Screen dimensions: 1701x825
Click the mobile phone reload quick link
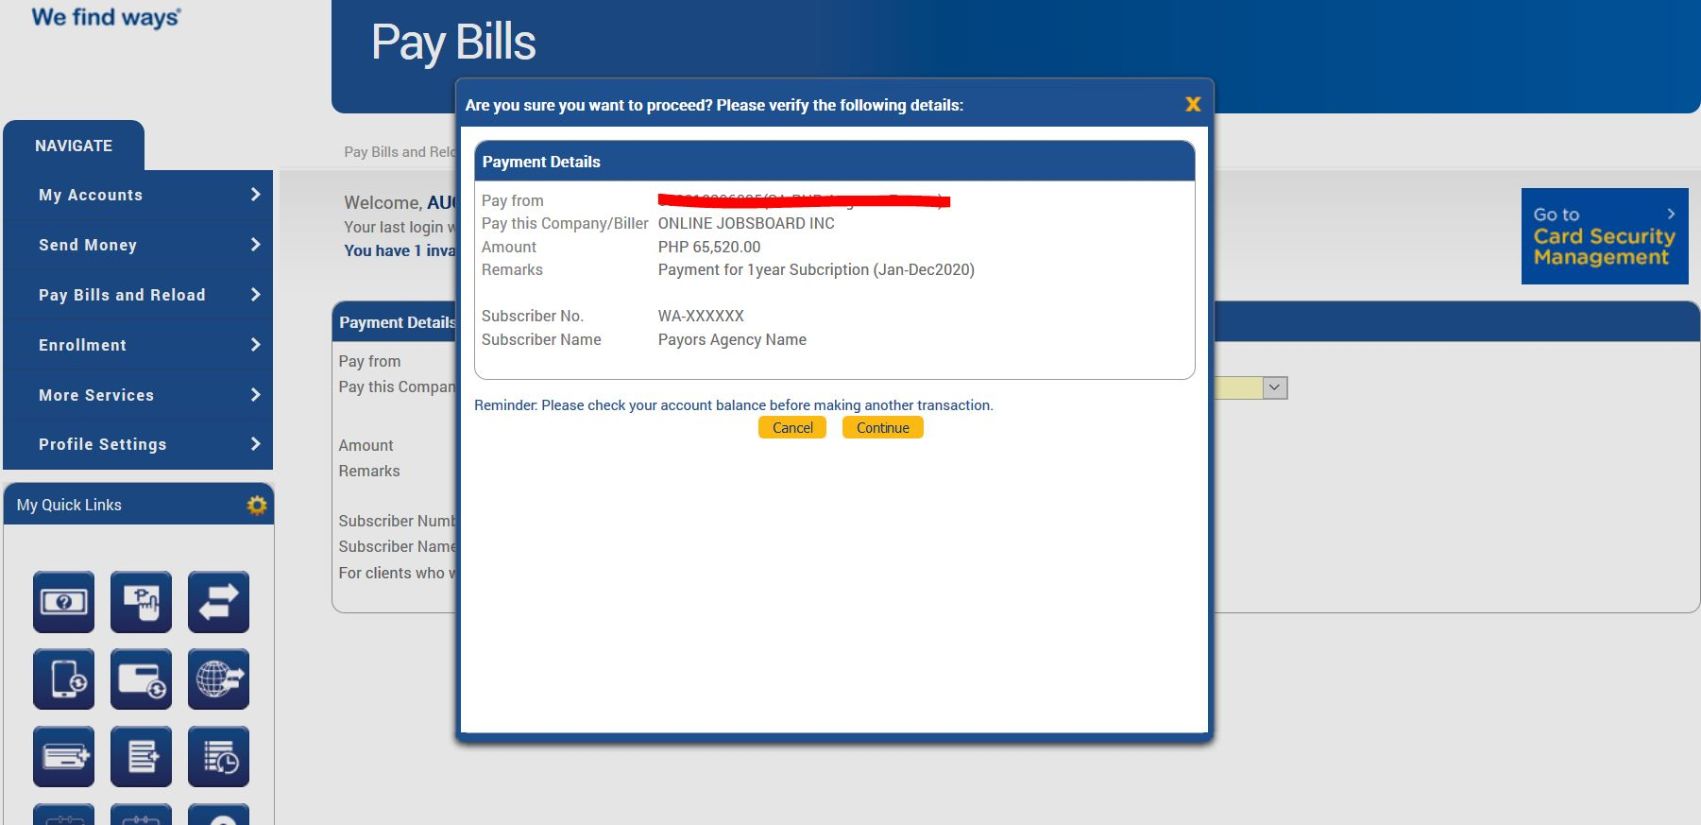pyautogui.click(x=64, y=679)
